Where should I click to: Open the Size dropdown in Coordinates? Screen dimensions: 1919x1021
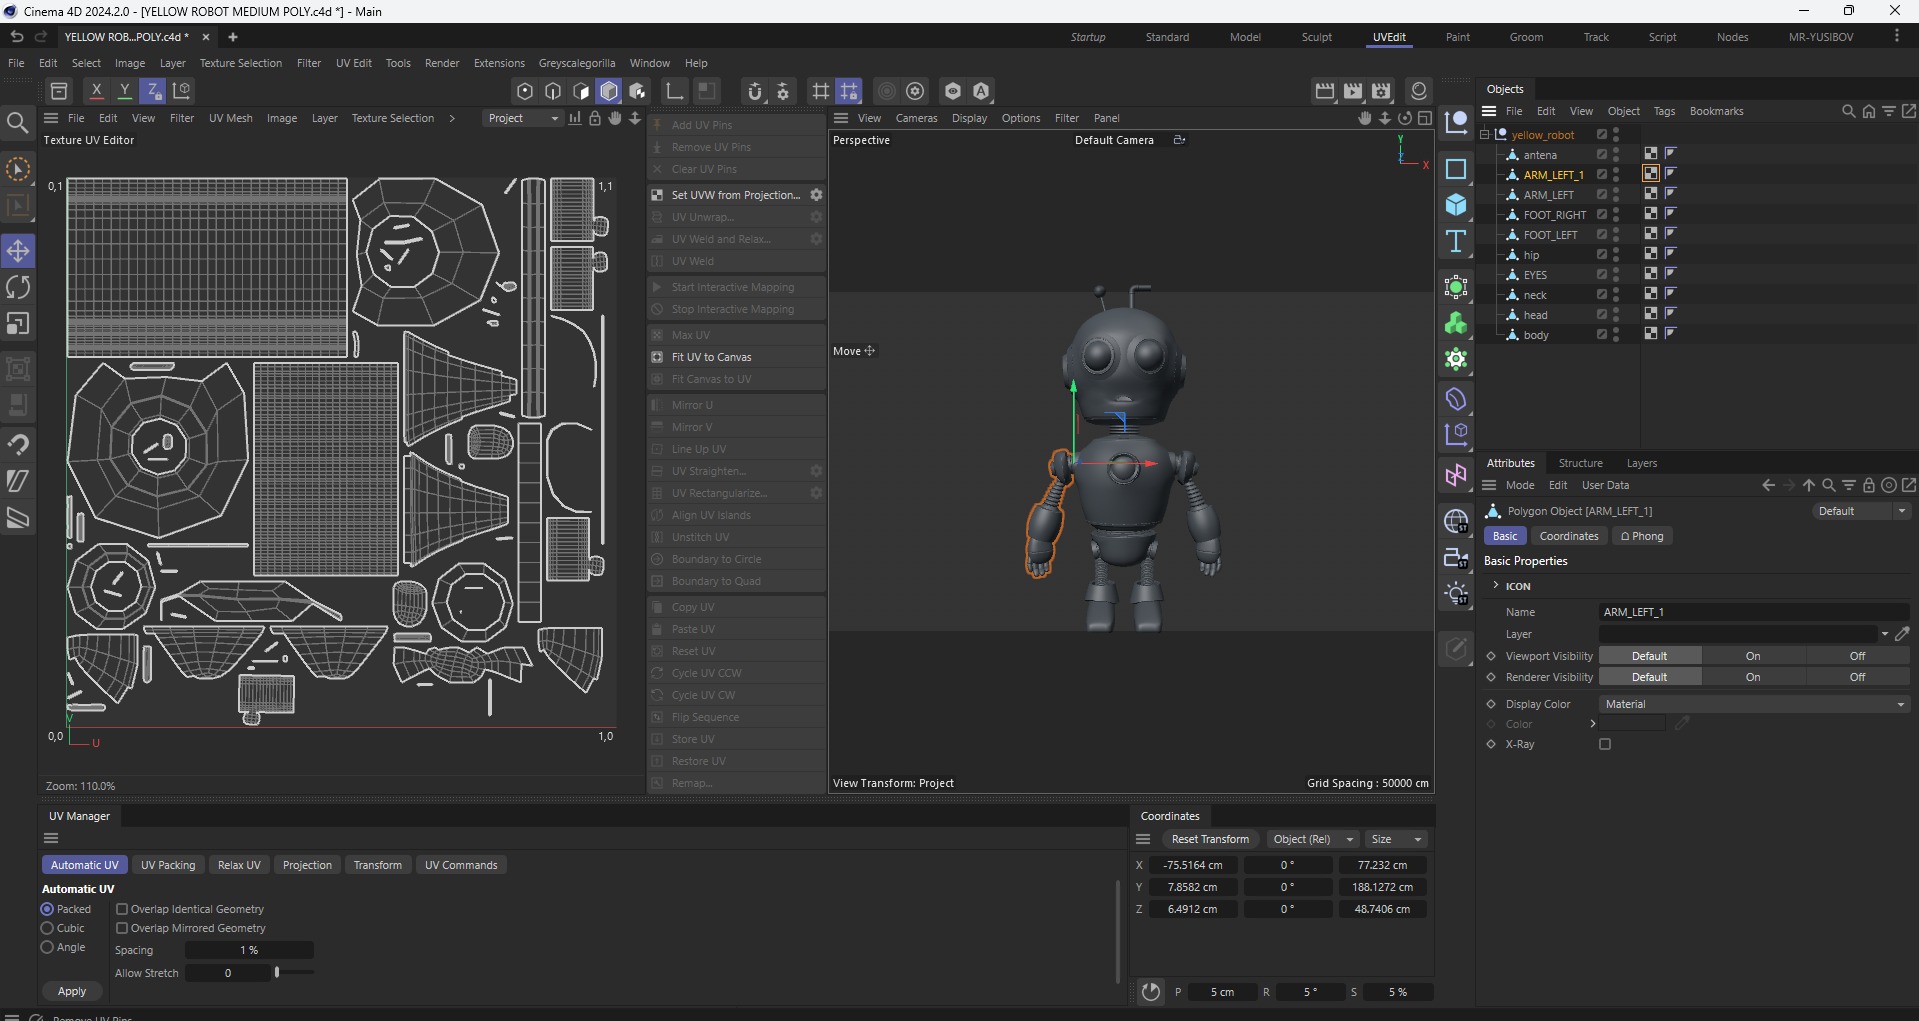click(x=1396, y=839)
